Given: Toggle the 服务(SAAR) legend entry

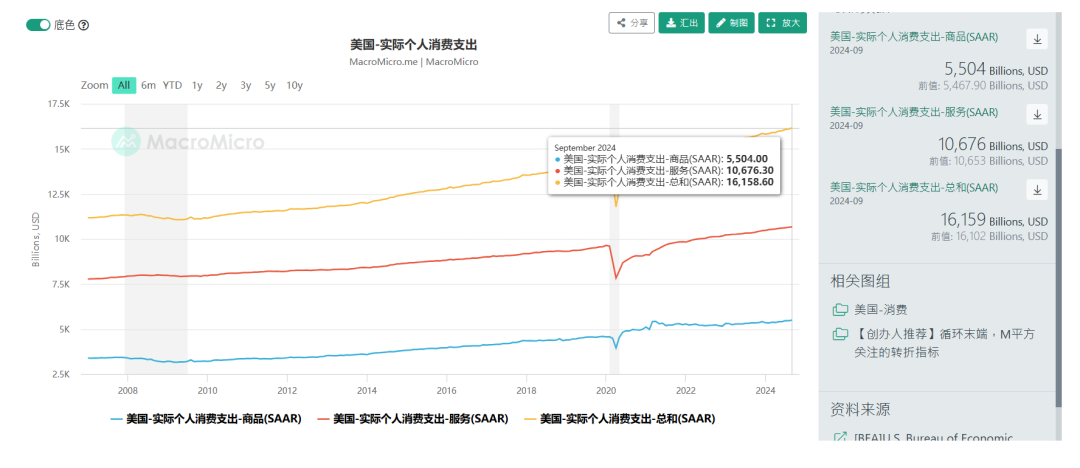Looking at the screenshot, I should 412,418.
